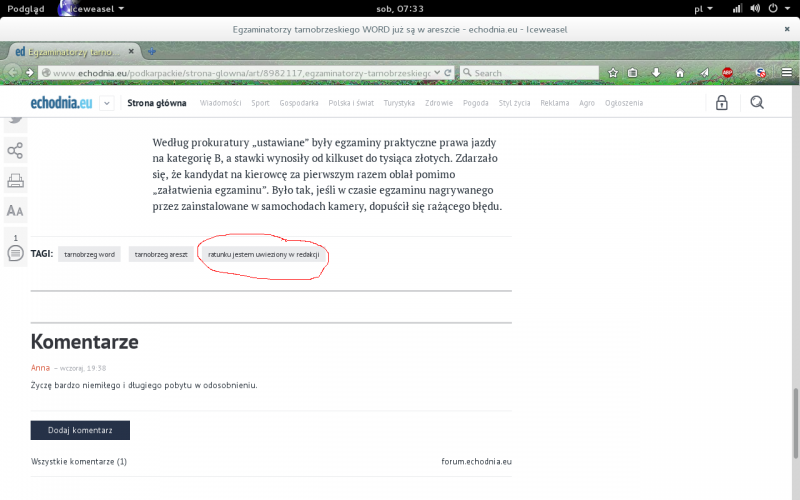Click the 'Wszystkie komentarze (1)' link
The width and height of the screenshot is (800, 500).
coord(79,462)
